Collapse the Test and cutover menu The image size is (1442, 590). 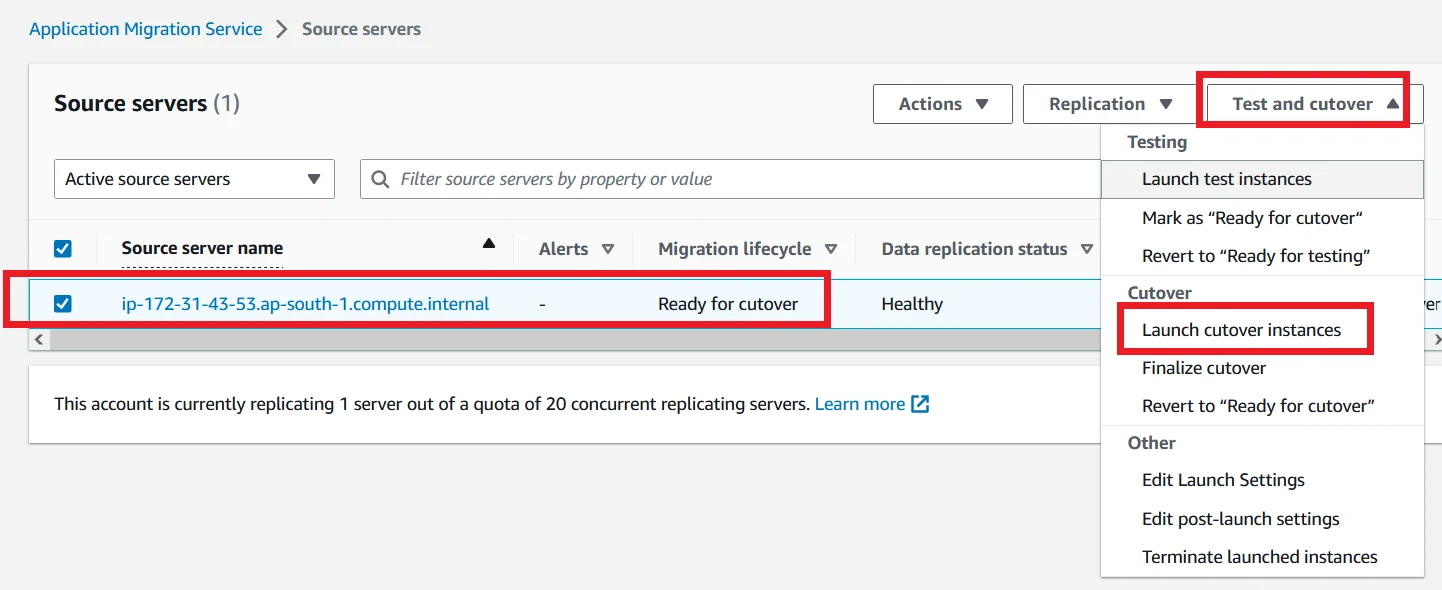point(1315,104)
